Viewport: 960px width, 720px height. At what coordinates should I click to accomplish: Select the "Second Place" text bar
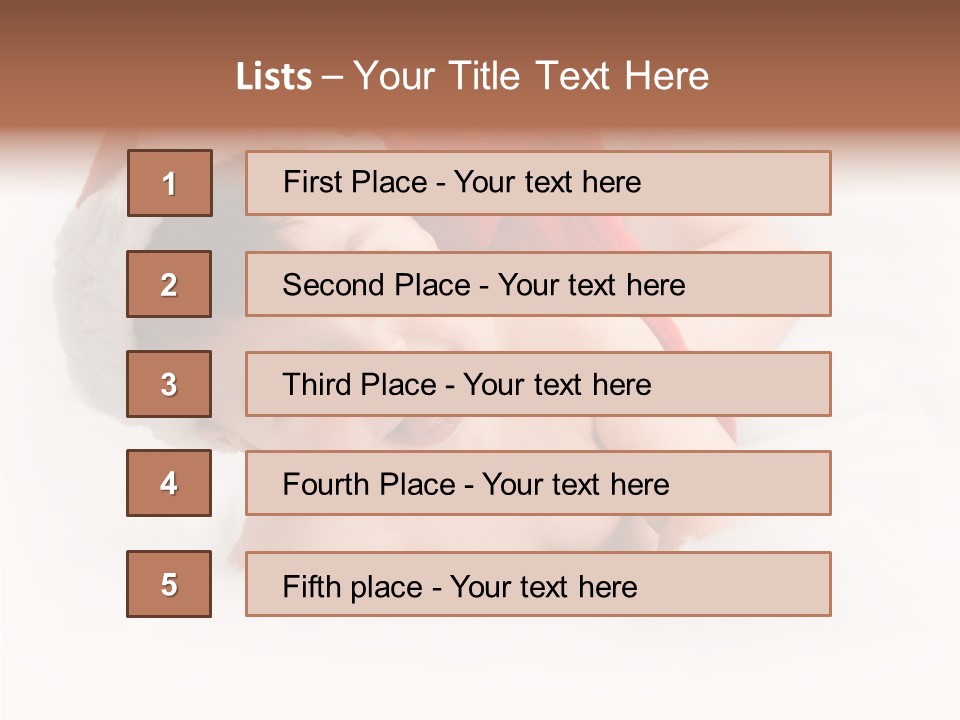click(538, 284)
